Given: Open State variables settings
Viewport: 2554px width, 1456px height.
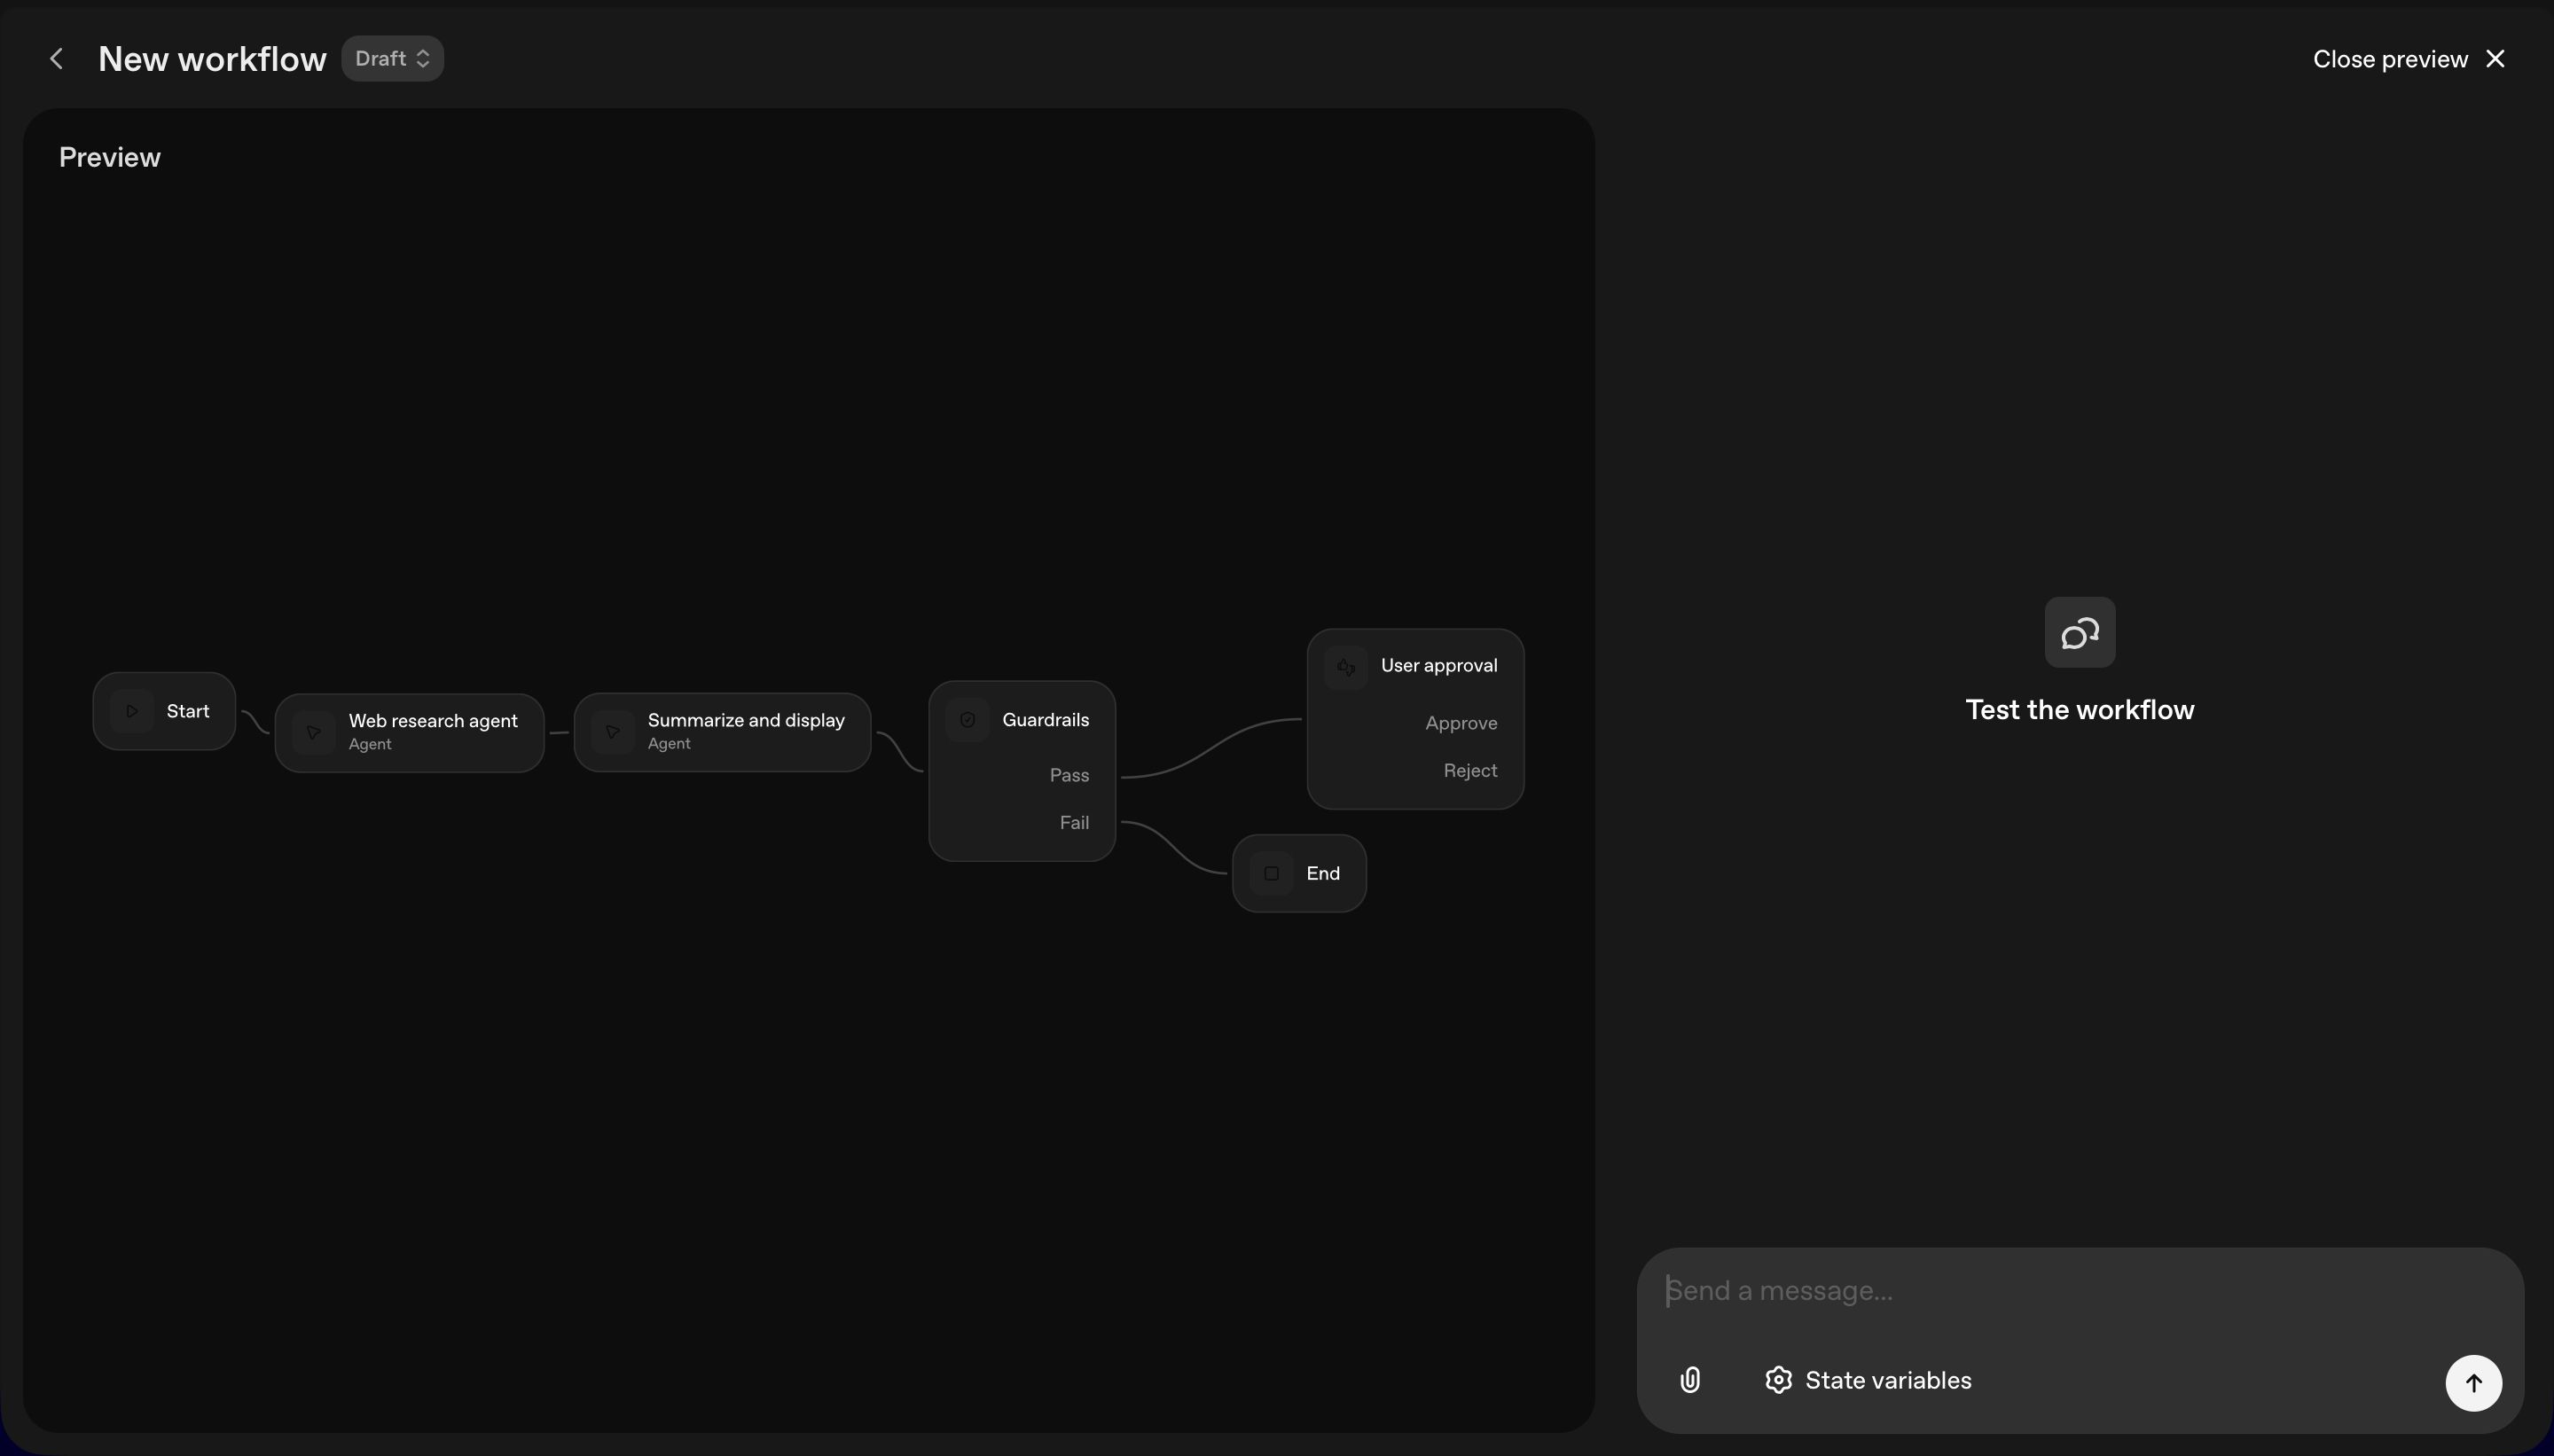Looking at the screenshot, I should coord(1887,1380).
